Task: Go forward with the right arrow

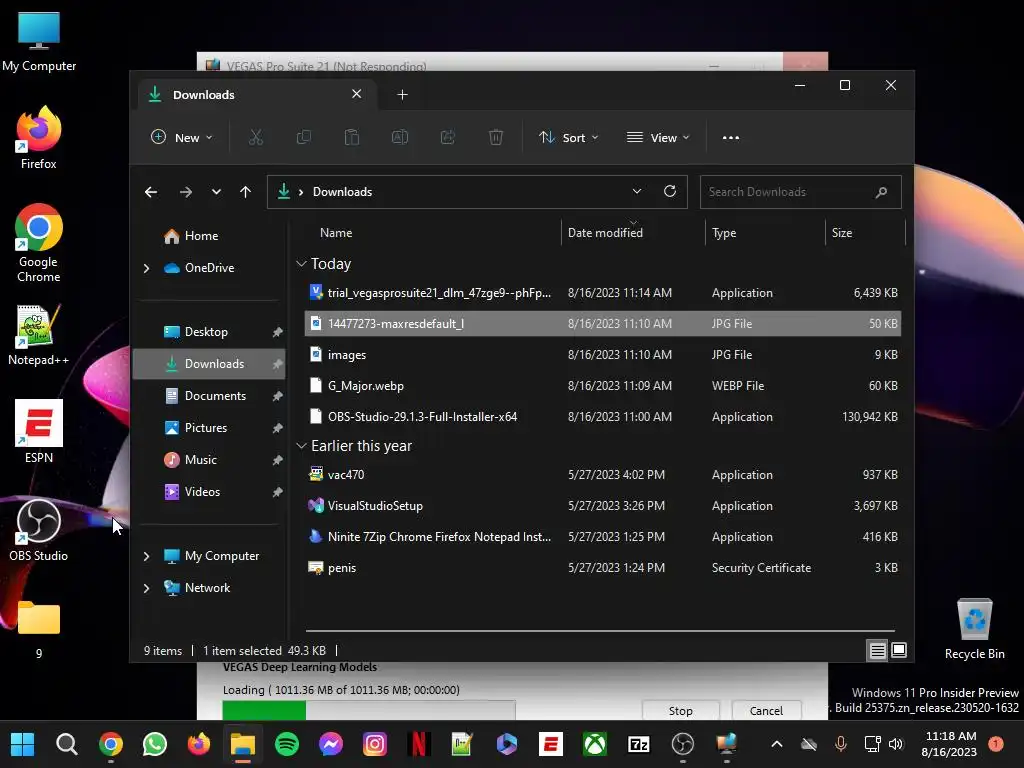Action: pos(185,192)
